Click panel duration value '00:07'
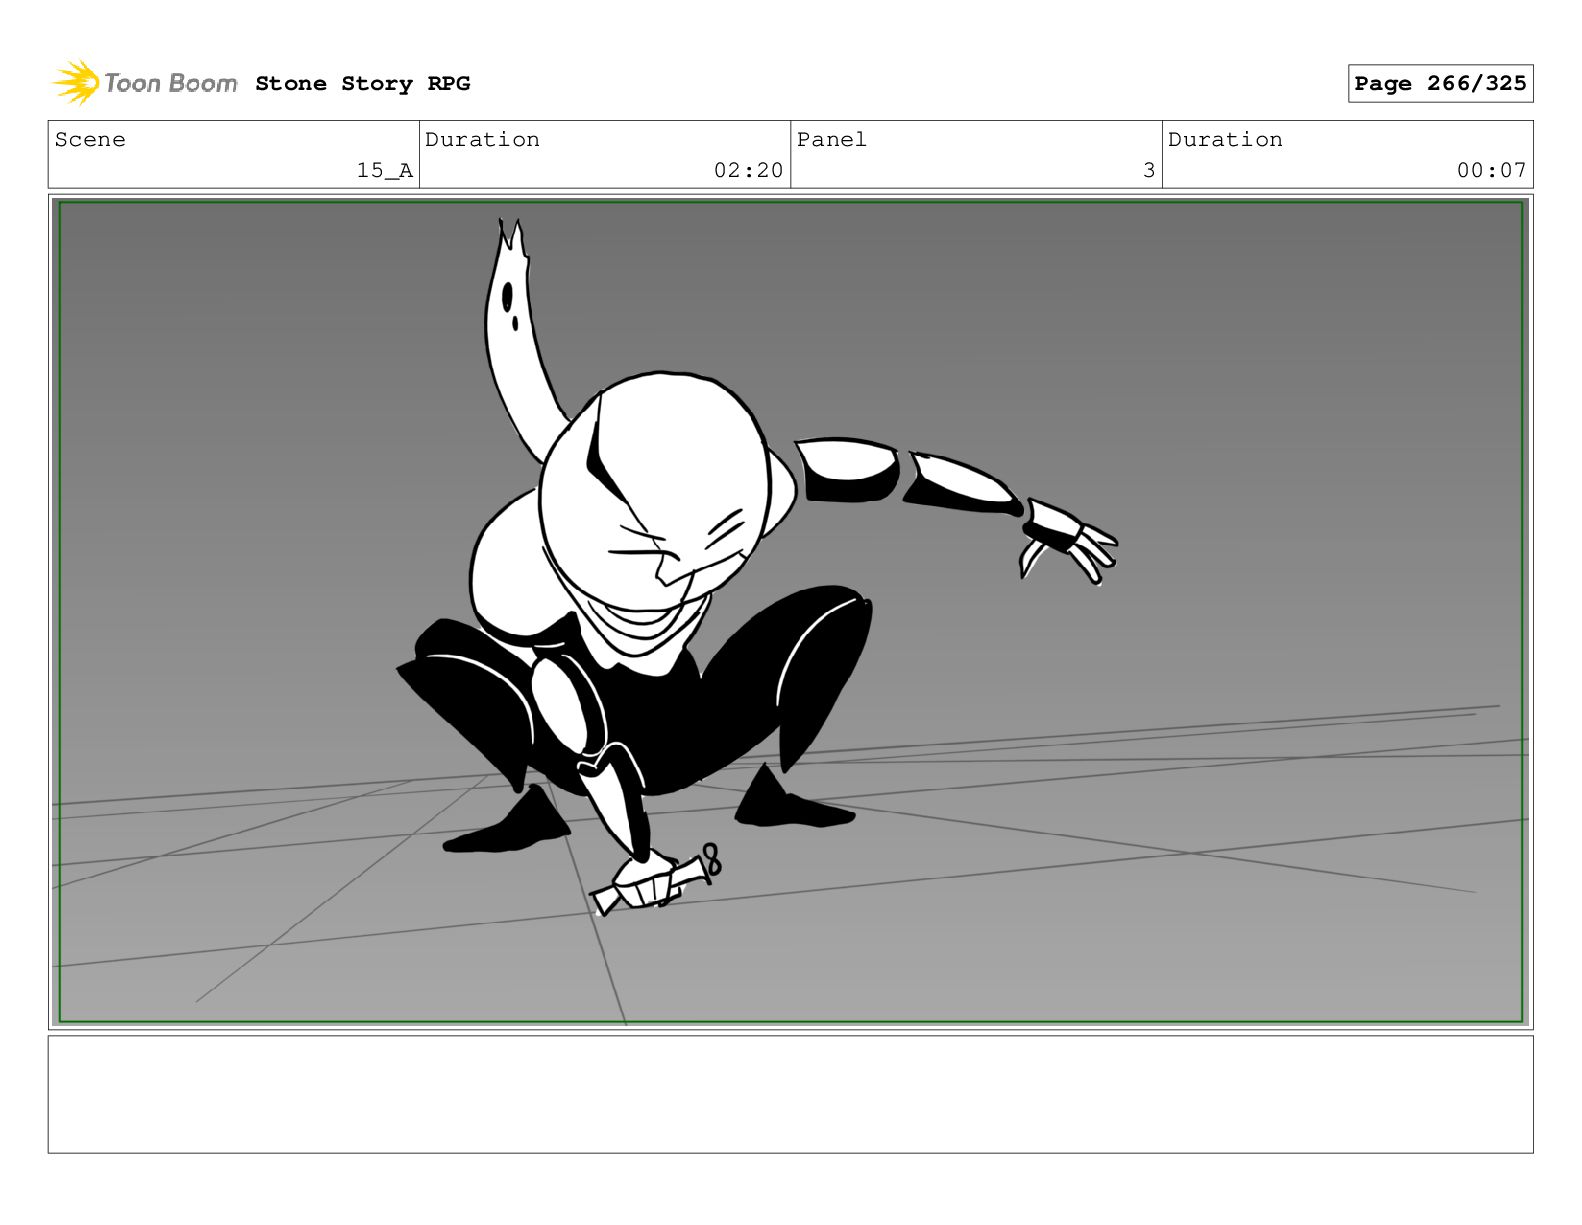Screen dimensions: 1582x1225 tap(1491, 171)
